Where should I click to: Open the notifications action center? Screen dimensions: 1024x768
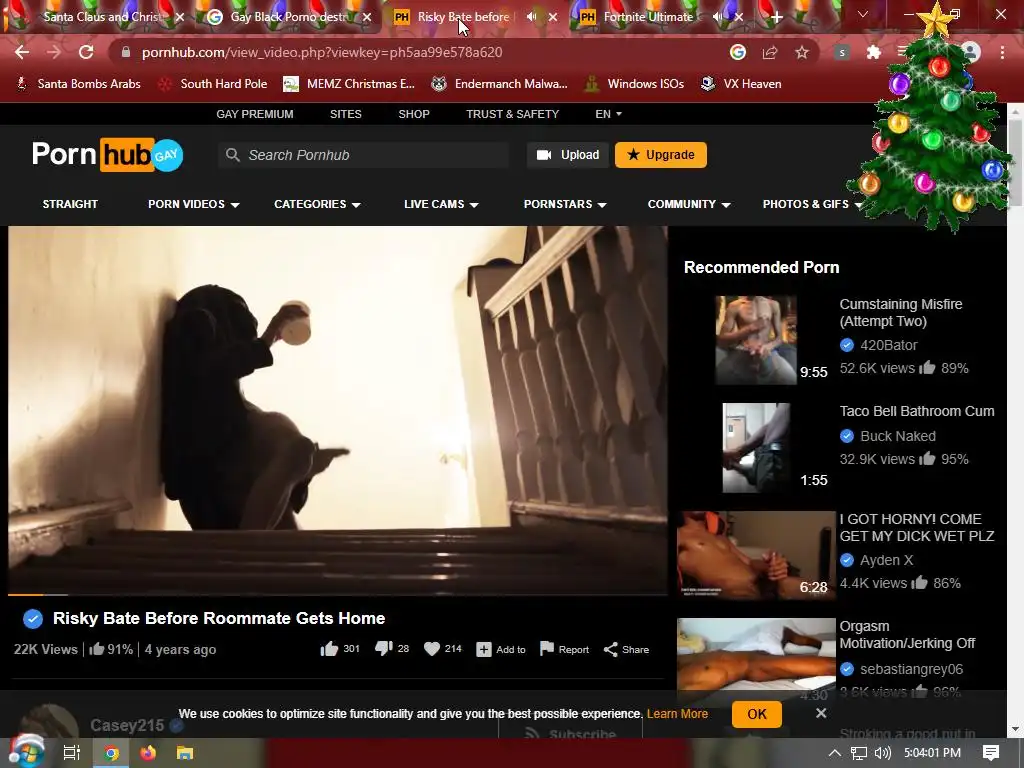click(x=991, y=753)
